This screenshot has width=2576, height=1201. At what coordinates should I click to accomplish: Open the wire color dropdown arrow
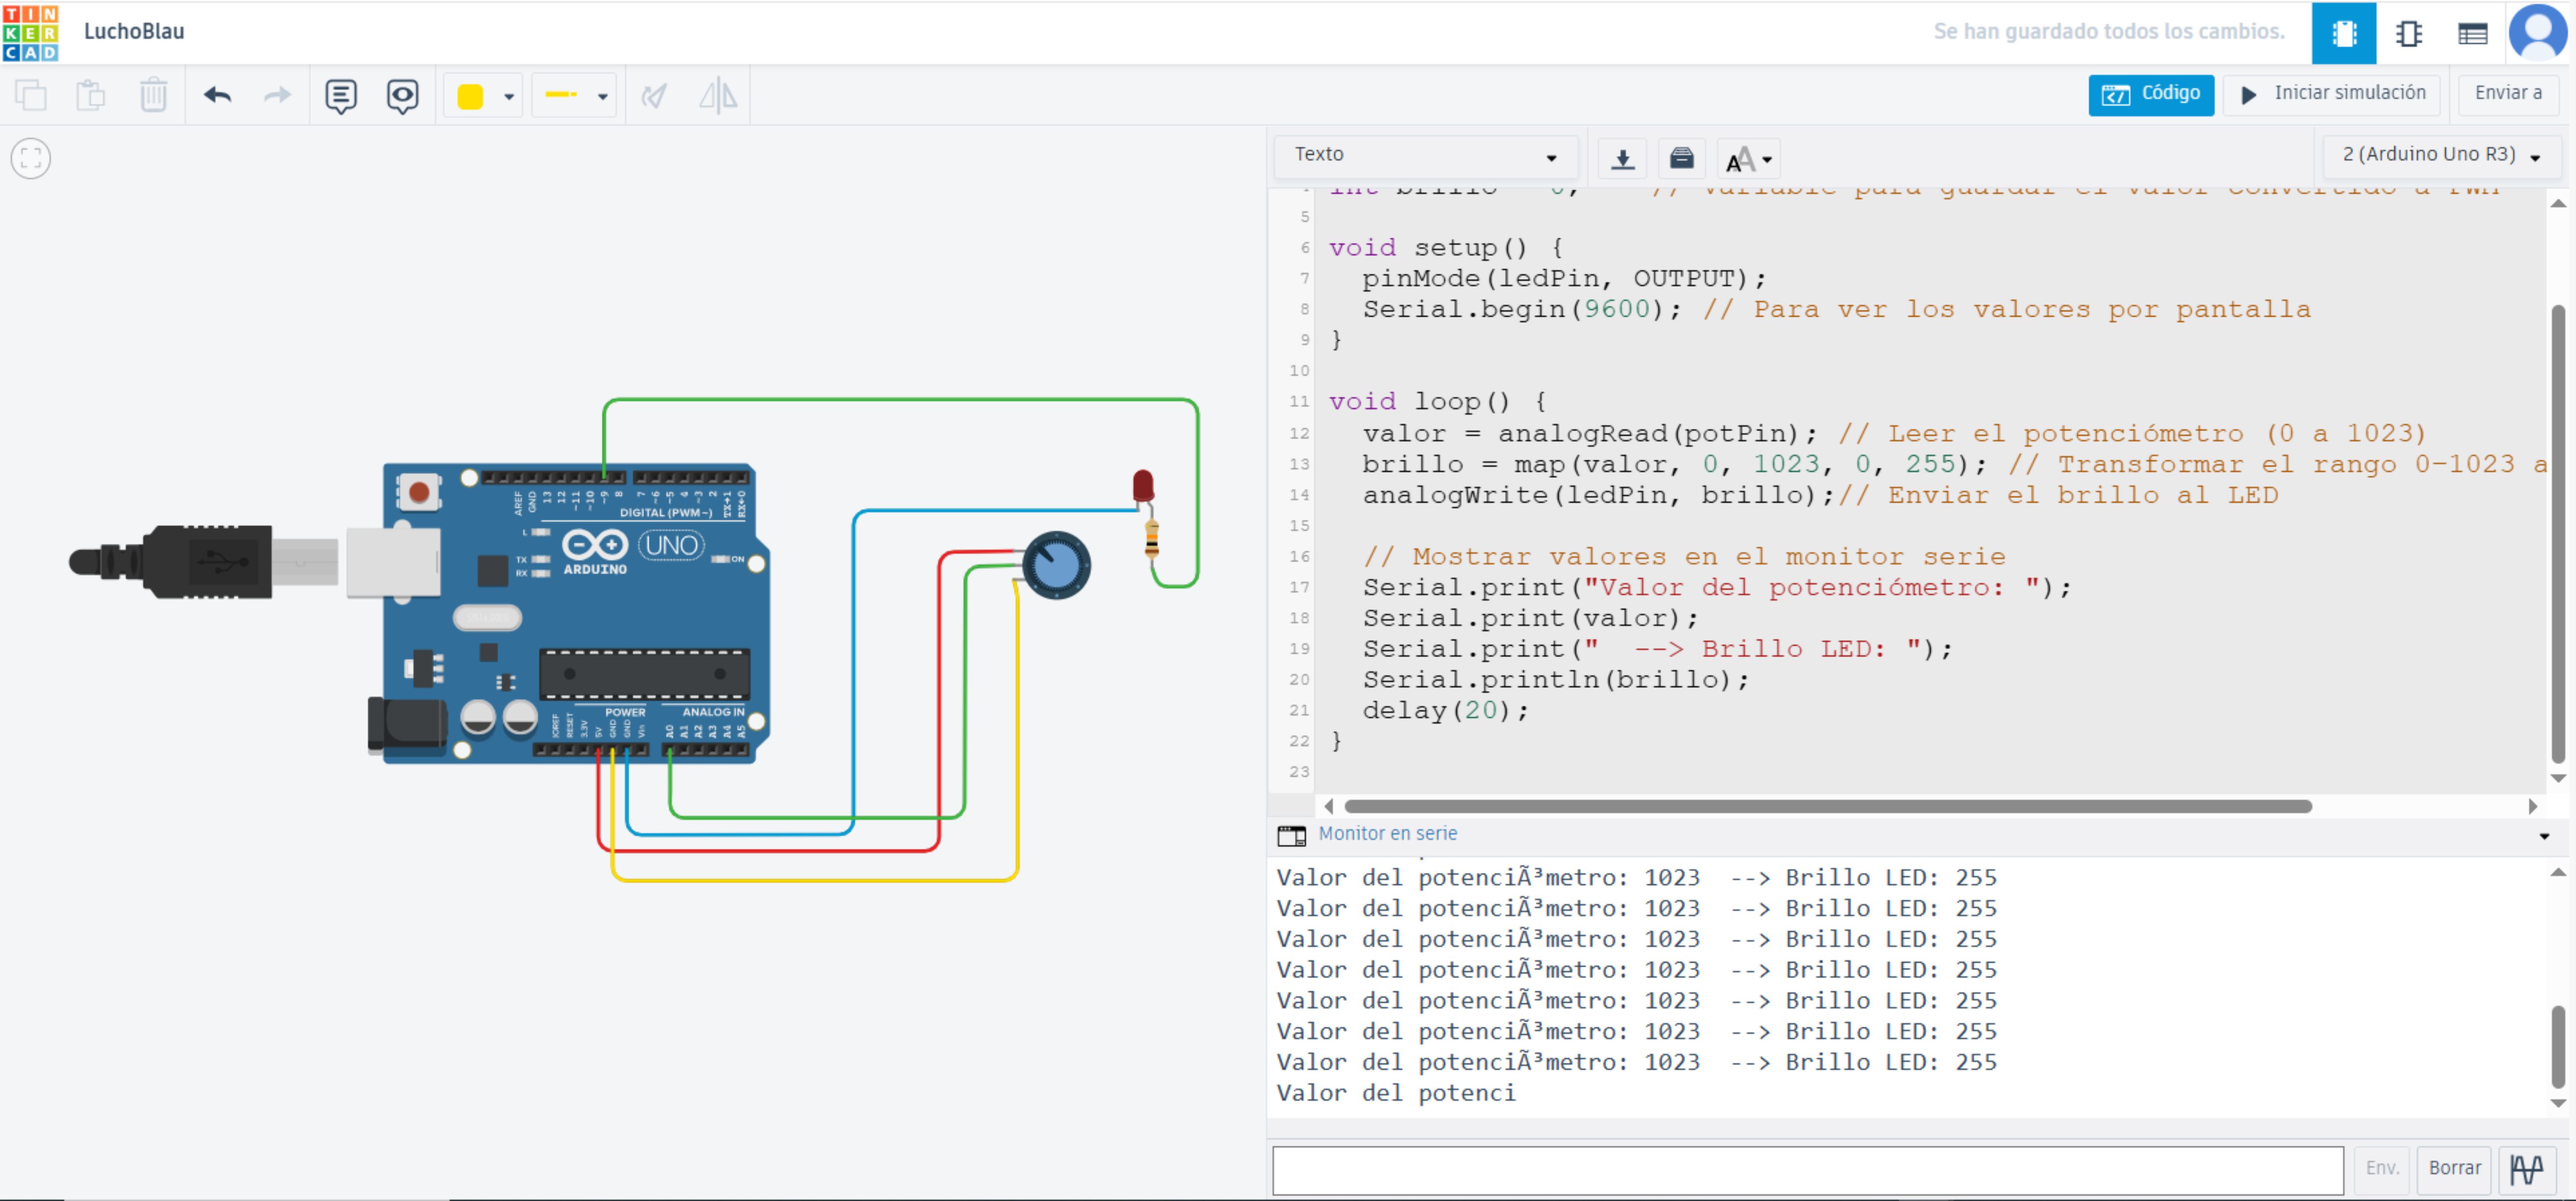tap(509, 96)
